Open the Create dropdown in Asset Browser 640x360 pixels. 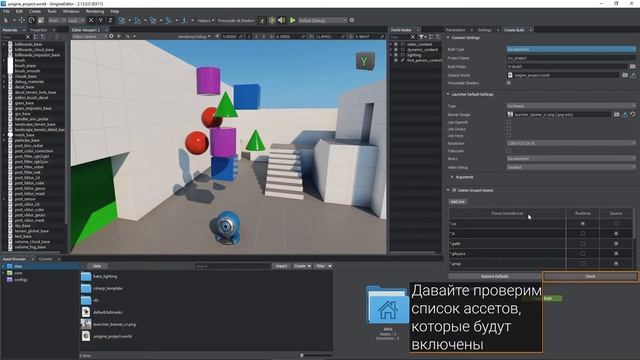coord(302,266)
